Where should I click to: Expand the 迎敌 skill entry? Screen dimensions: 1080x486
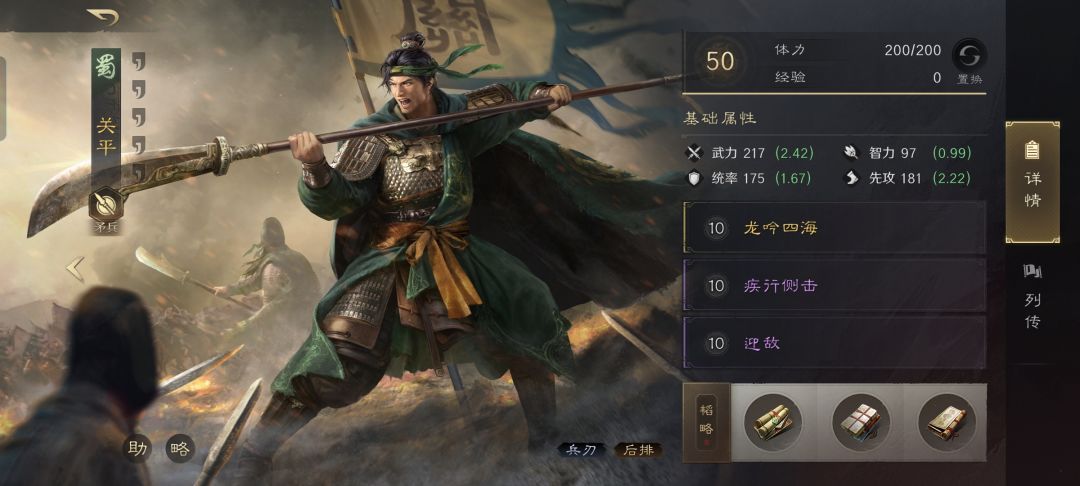pos(834,343)
